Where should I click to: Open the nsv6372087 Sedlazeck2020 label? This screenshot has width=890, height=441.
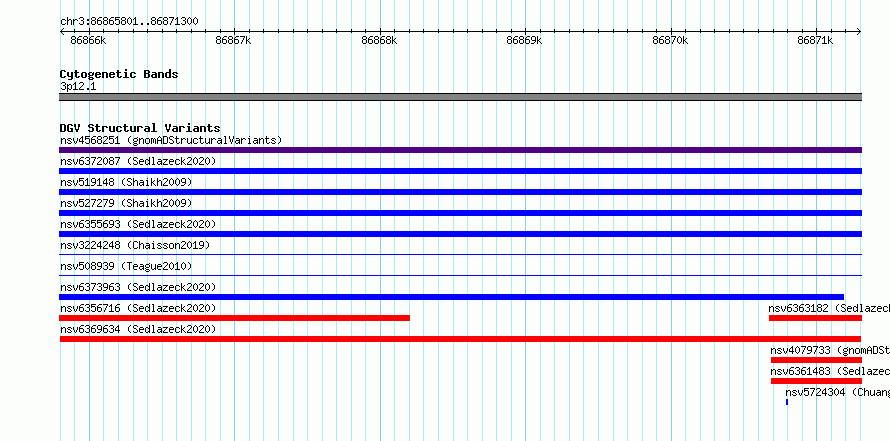138,161
